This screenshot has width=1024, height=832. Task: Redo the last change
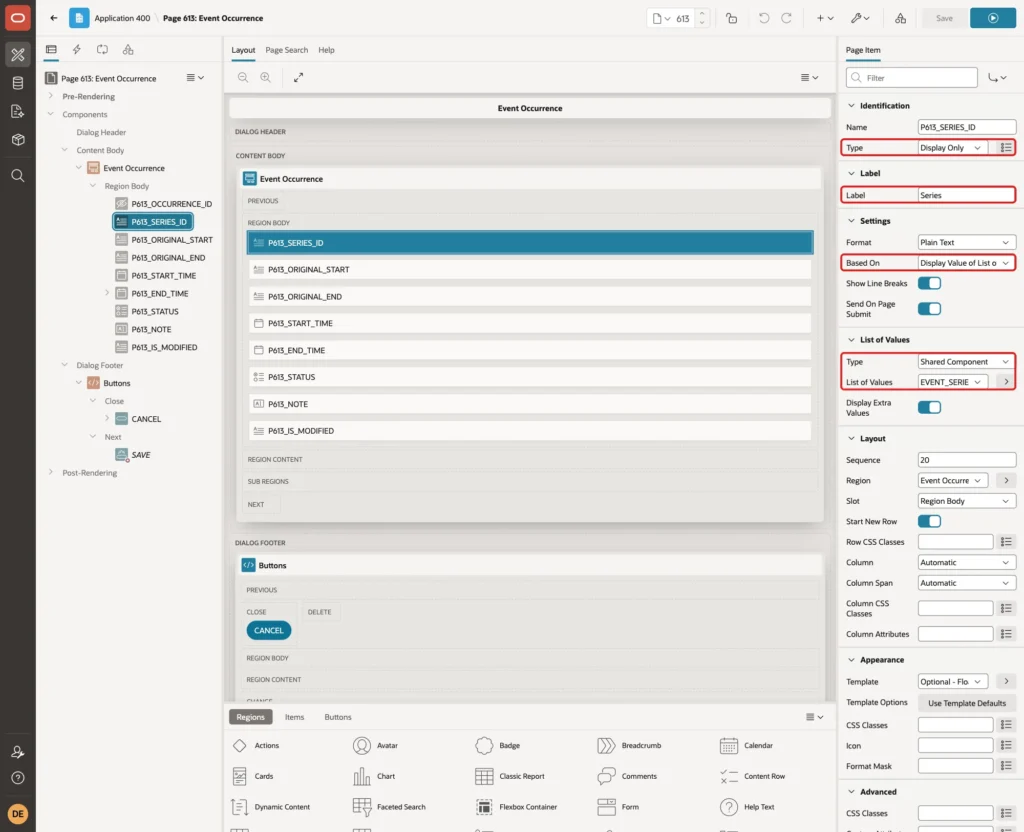coord(786,18)
